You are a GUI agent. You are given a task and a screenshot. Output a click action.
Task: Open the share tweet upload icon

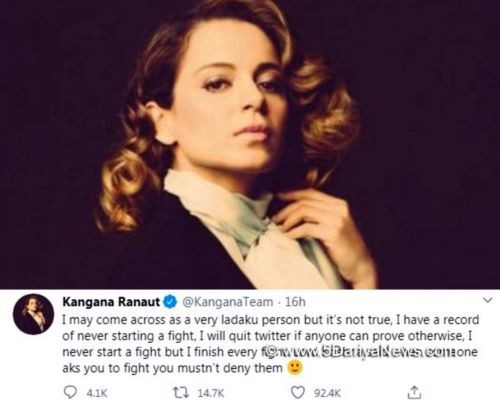415,392
